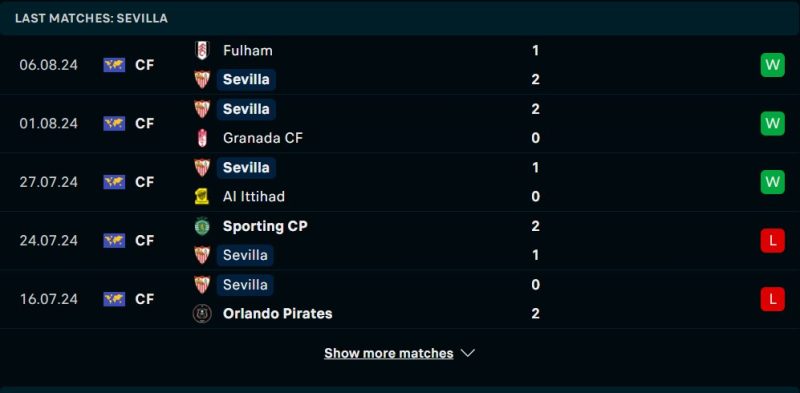Click the Granada CF club crest
Image resolution: width=800 pixels, height=393 pixels.
tap(202, 138)
